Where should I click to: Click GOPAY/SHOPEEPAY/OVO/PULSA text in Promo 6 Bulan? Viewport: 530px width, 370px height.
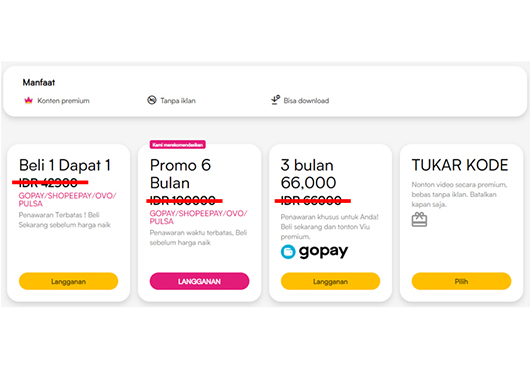pos(198,217)
